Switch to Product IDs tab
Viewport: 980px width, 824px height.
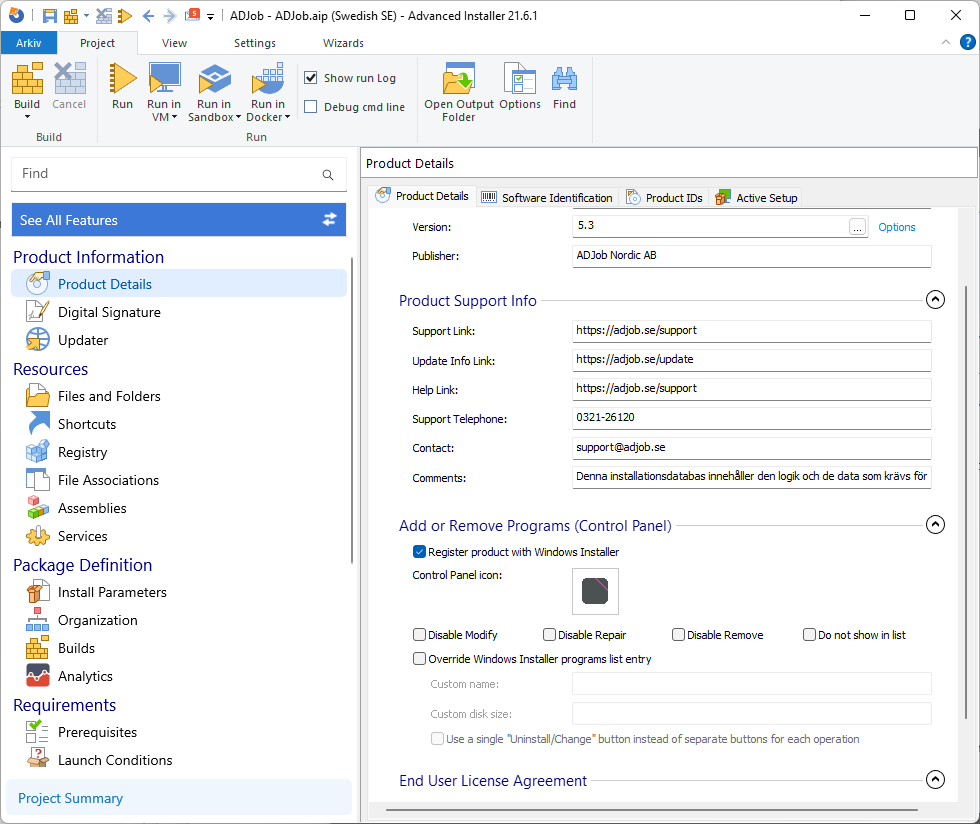pyautogui.click(x=664, y=198)
